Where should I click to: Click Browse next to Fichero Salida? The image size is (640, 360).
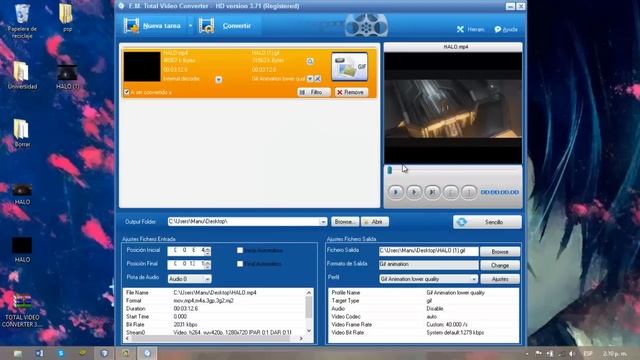point(500,251)
